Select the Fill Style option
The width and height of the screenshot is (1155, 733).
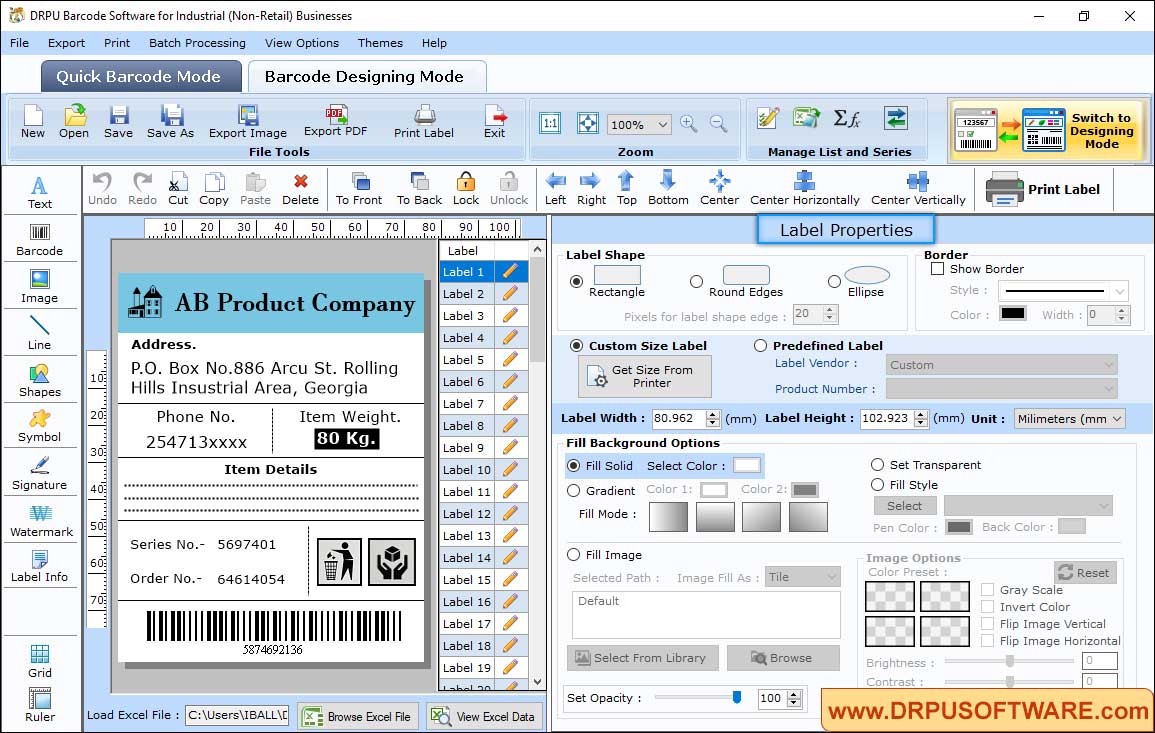[x=877, y=485]
